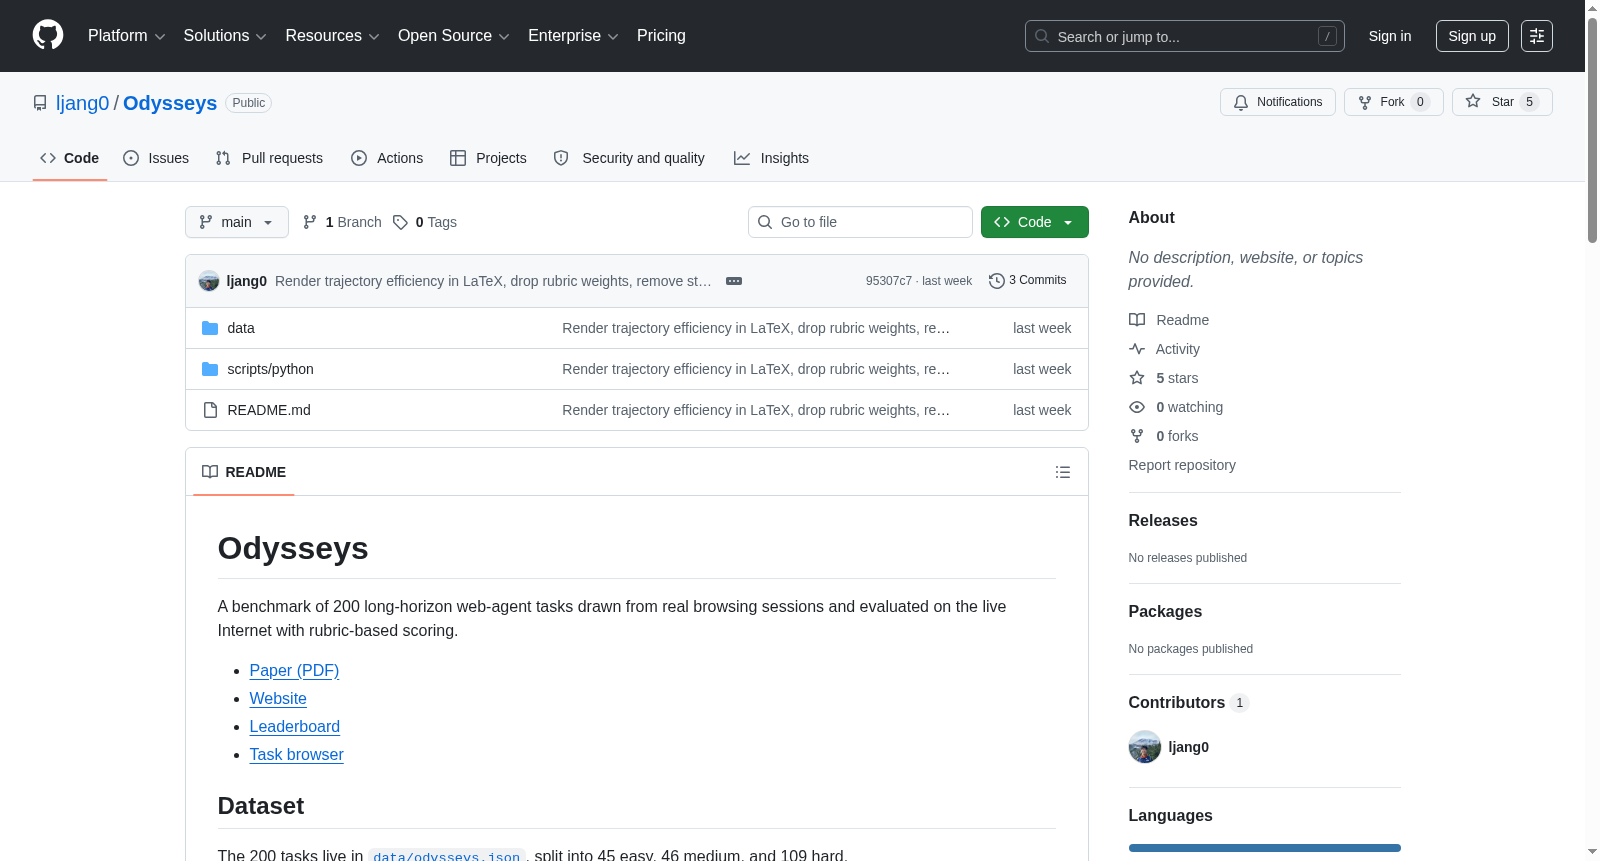The image size is (1600, 861).
Task: Open the Paper (PDF) link
Action: pos(294,671)
